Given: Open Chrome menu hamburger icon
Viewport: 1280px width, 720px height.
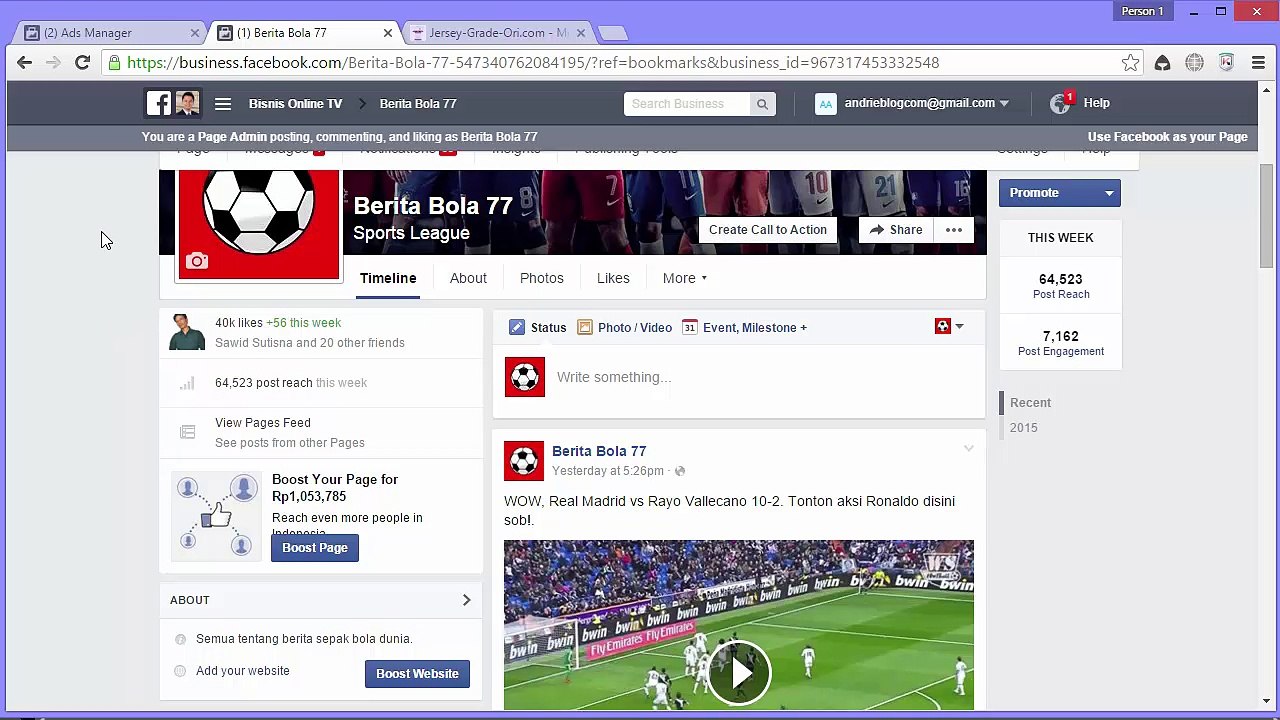Looking at the screenshot, I should [1258, 63].
